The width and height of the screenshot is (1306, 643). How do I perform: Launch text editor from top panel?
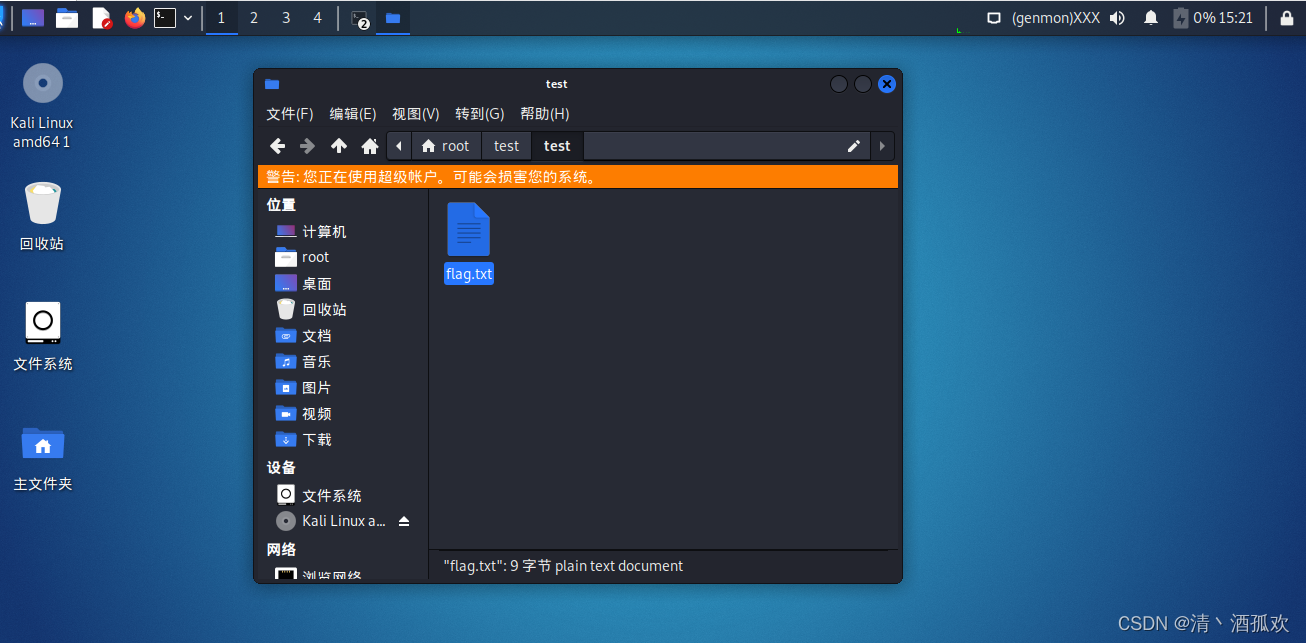(101, 18)
